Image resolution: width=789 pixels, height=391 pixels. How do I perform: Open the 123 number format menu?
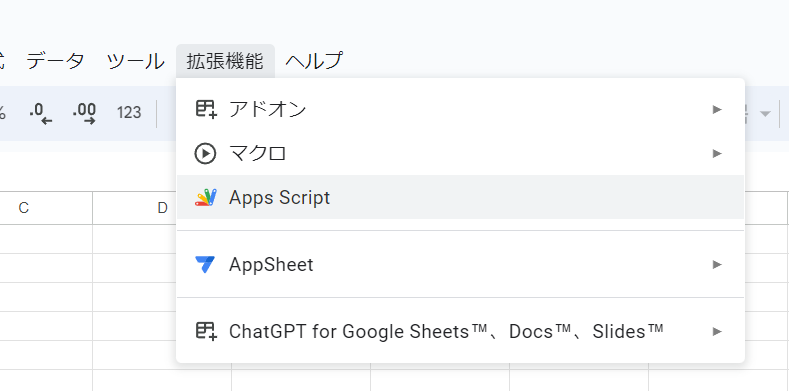[x=129, y=113]
